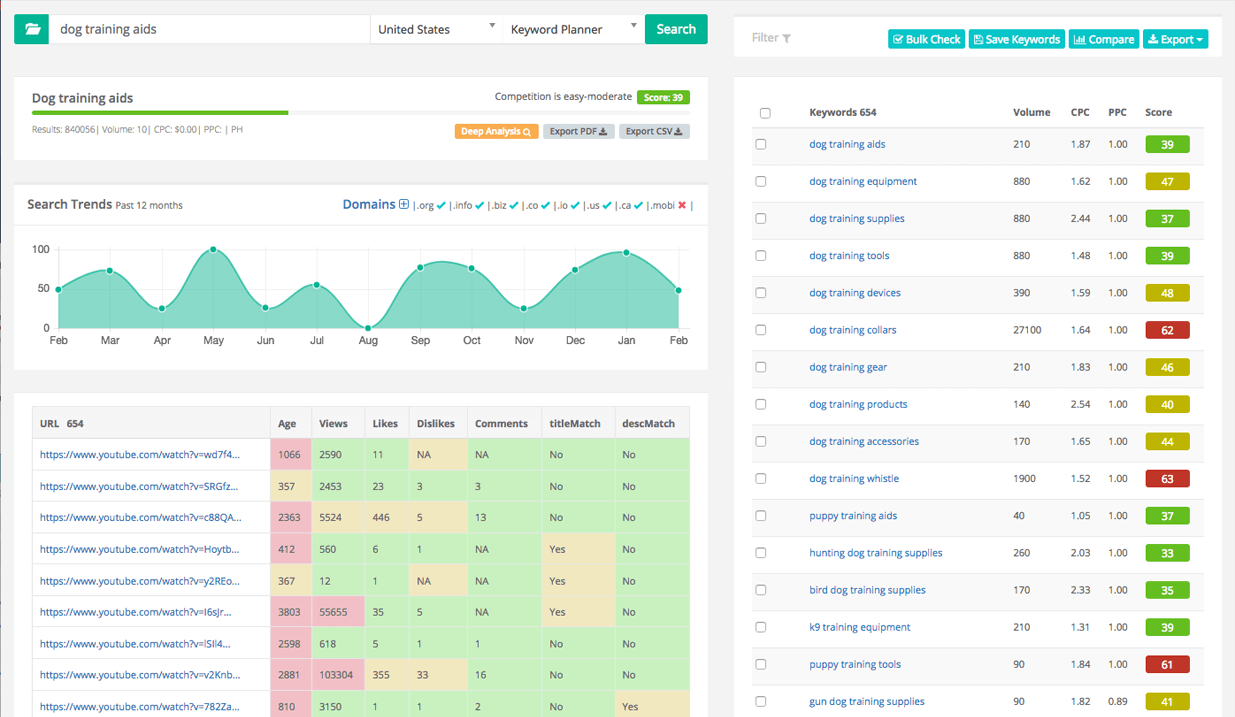Open the dog training devices keyword link
Screen dimensions: 1235x717
tap(855, 293)
